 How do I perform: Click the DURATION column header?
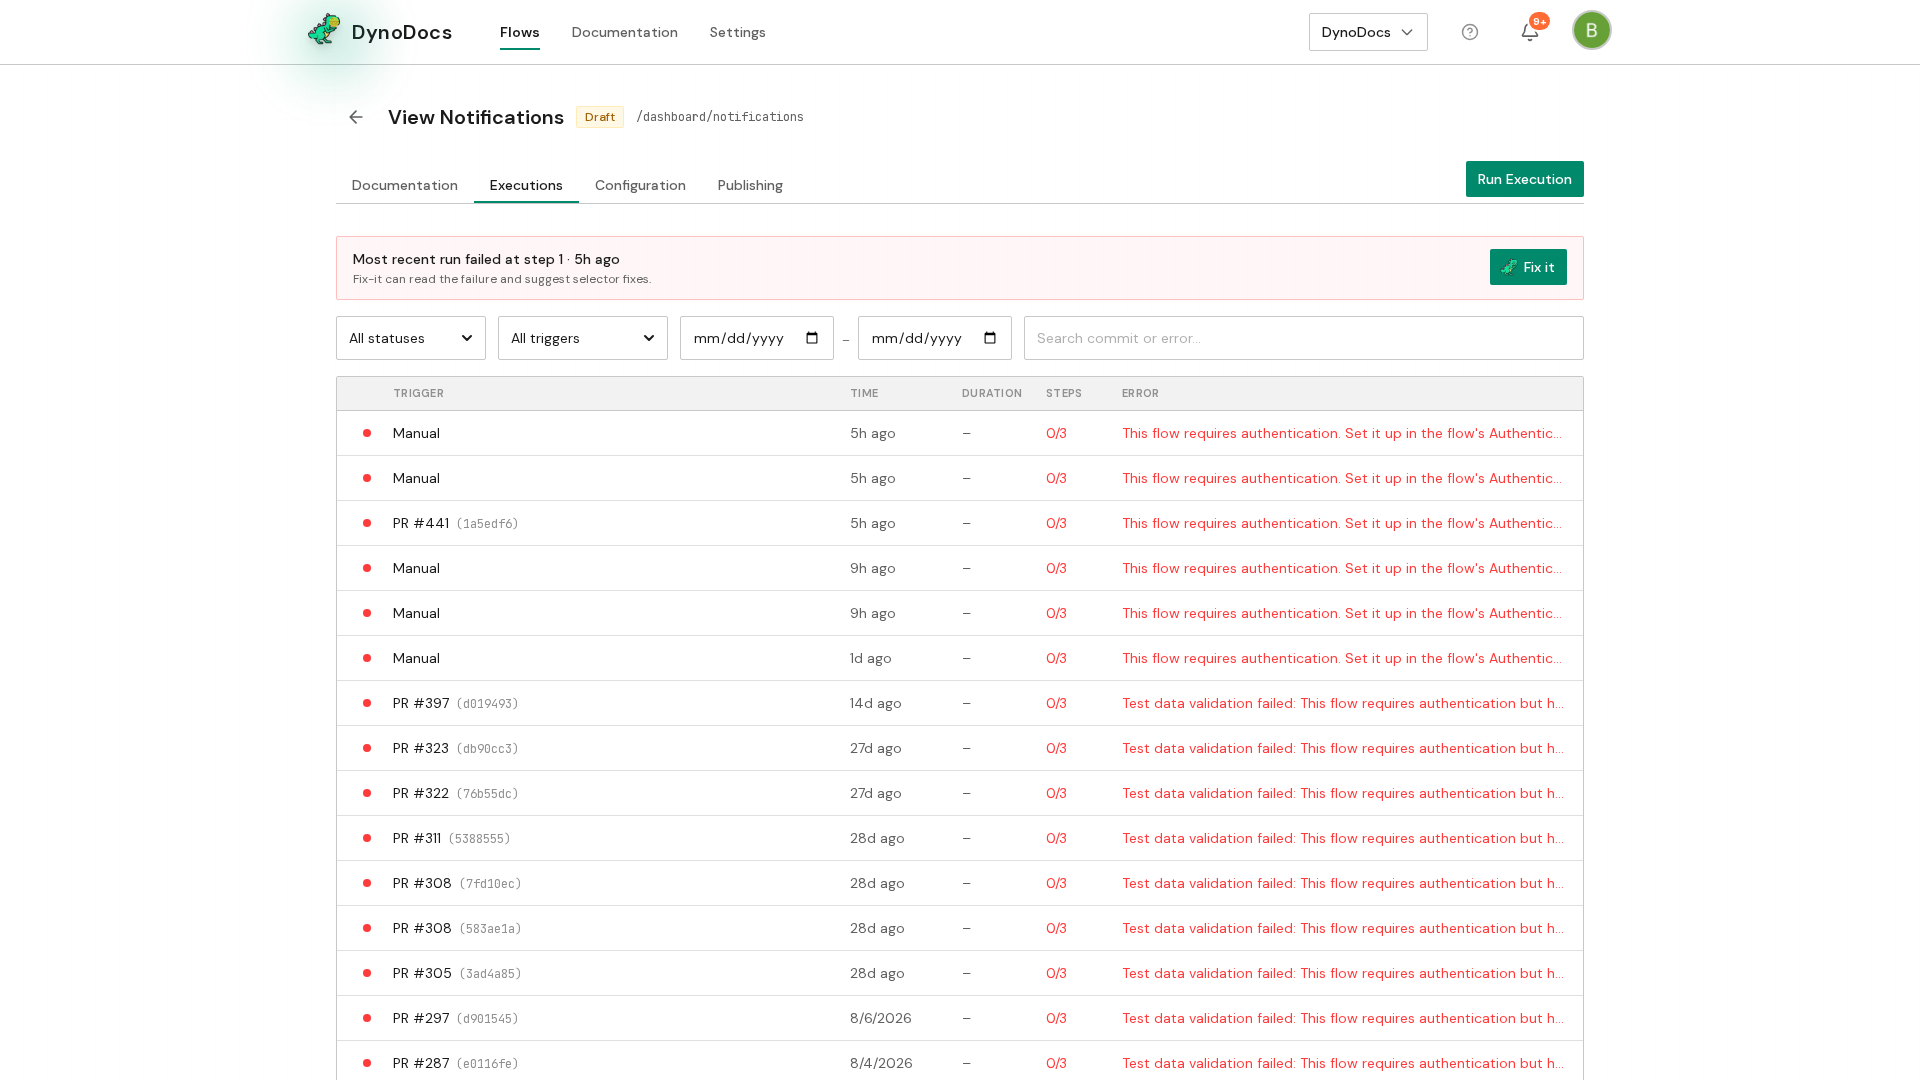[992, 393]
